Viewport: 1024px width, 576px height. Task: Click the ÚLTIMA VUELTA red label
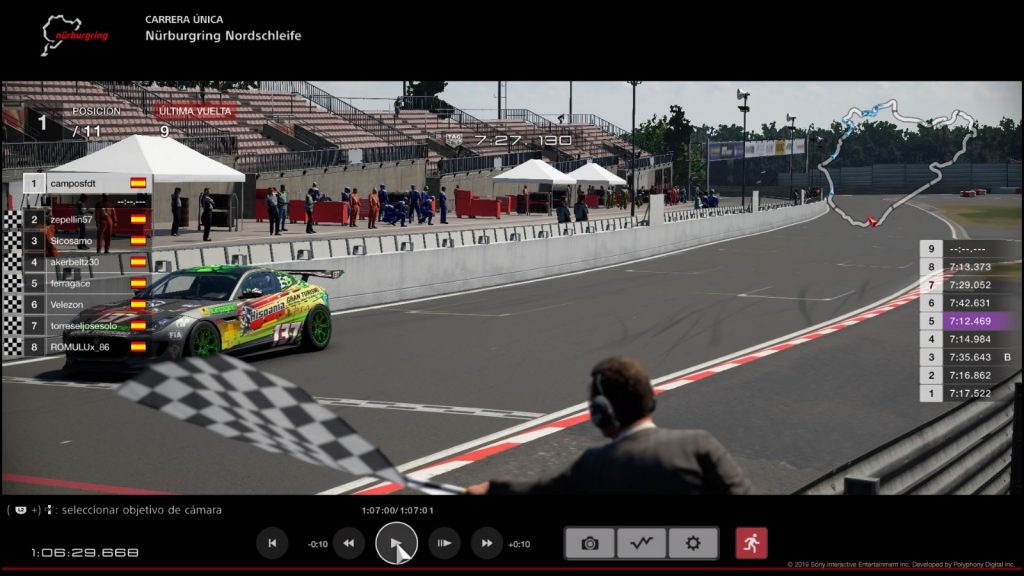(195, 112)
